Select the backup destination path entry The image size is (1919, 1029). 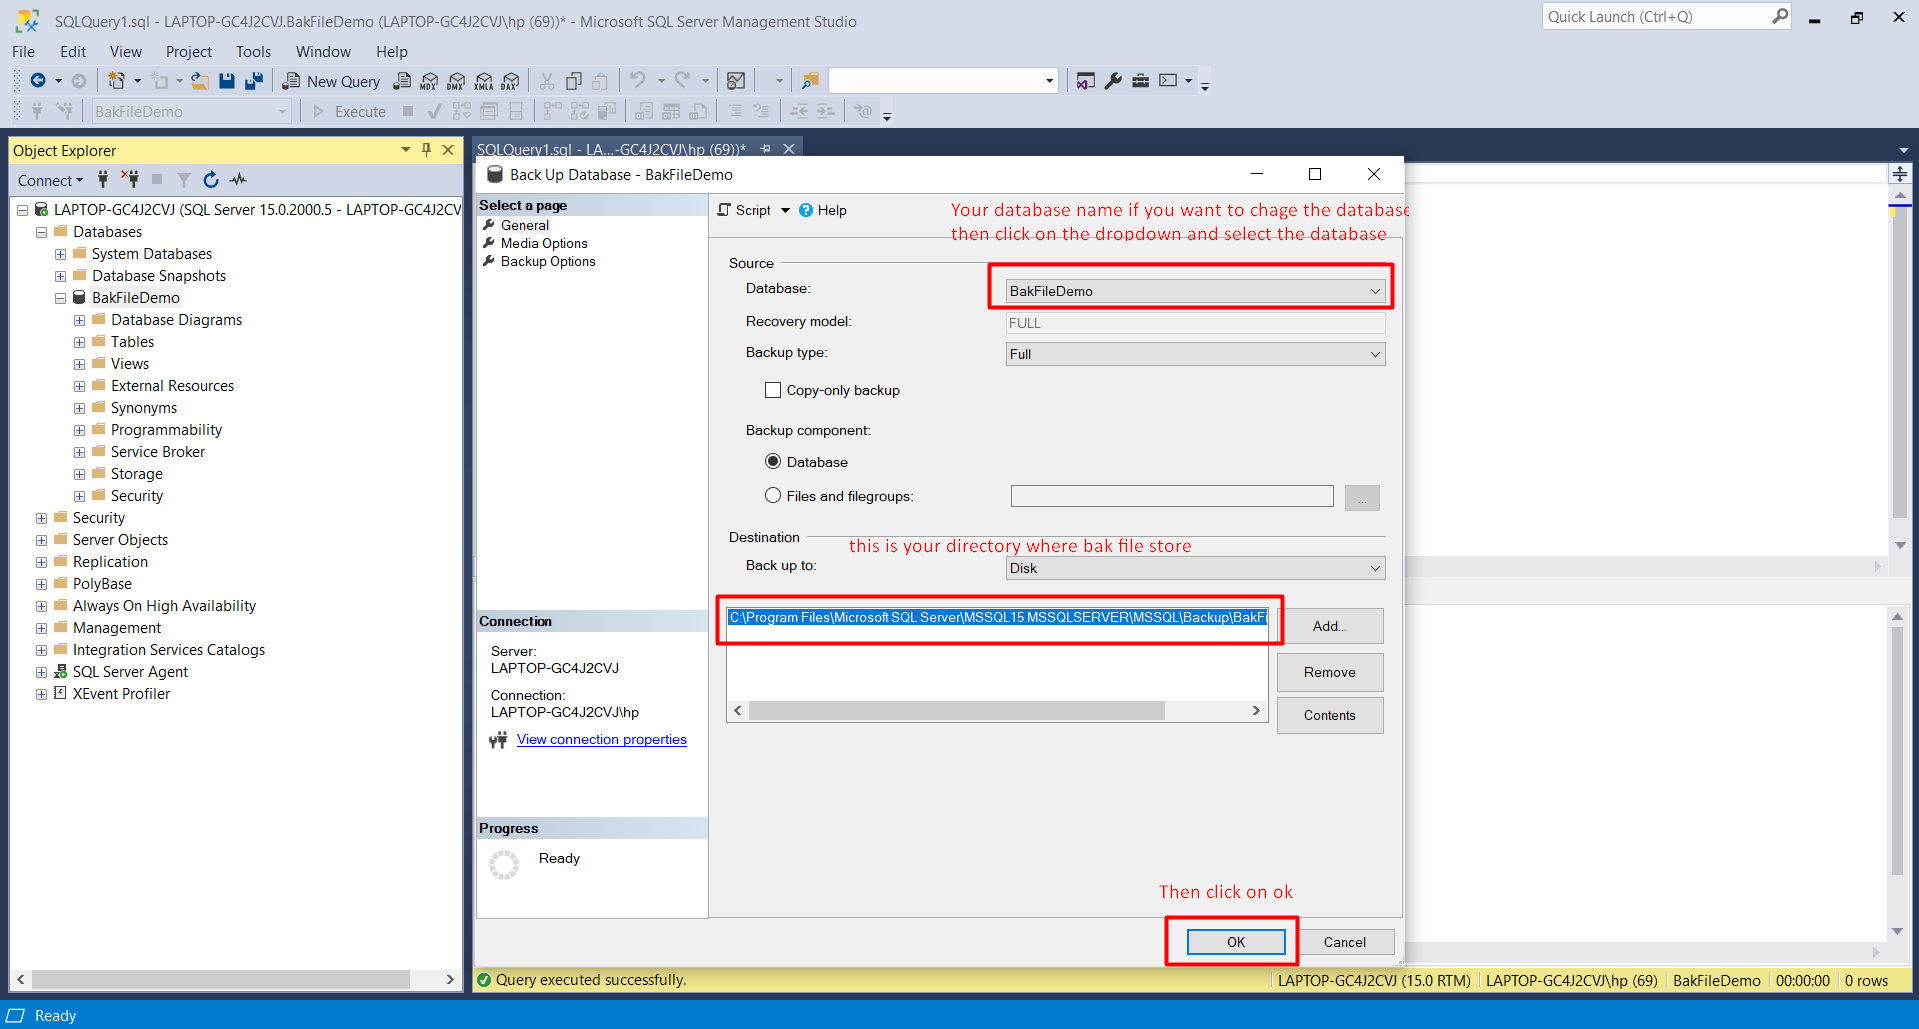pos(997,617)
